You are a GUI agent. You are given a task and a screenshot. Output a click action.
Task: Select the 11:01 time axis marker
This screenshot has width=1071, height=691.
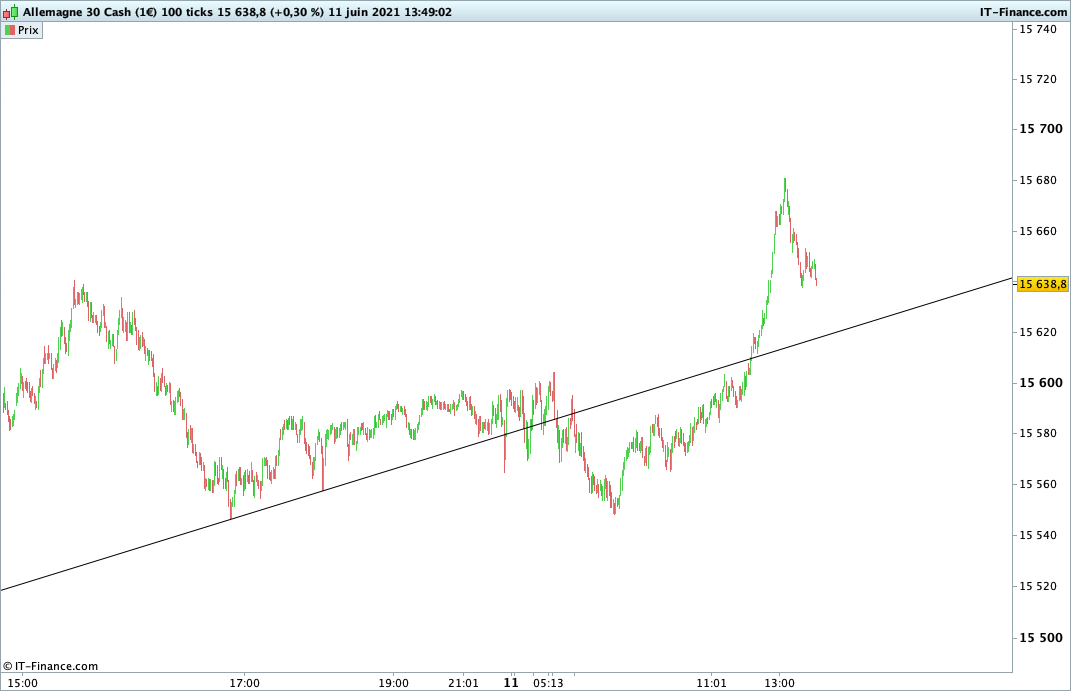pyautogui.click(x=711, y=683)
